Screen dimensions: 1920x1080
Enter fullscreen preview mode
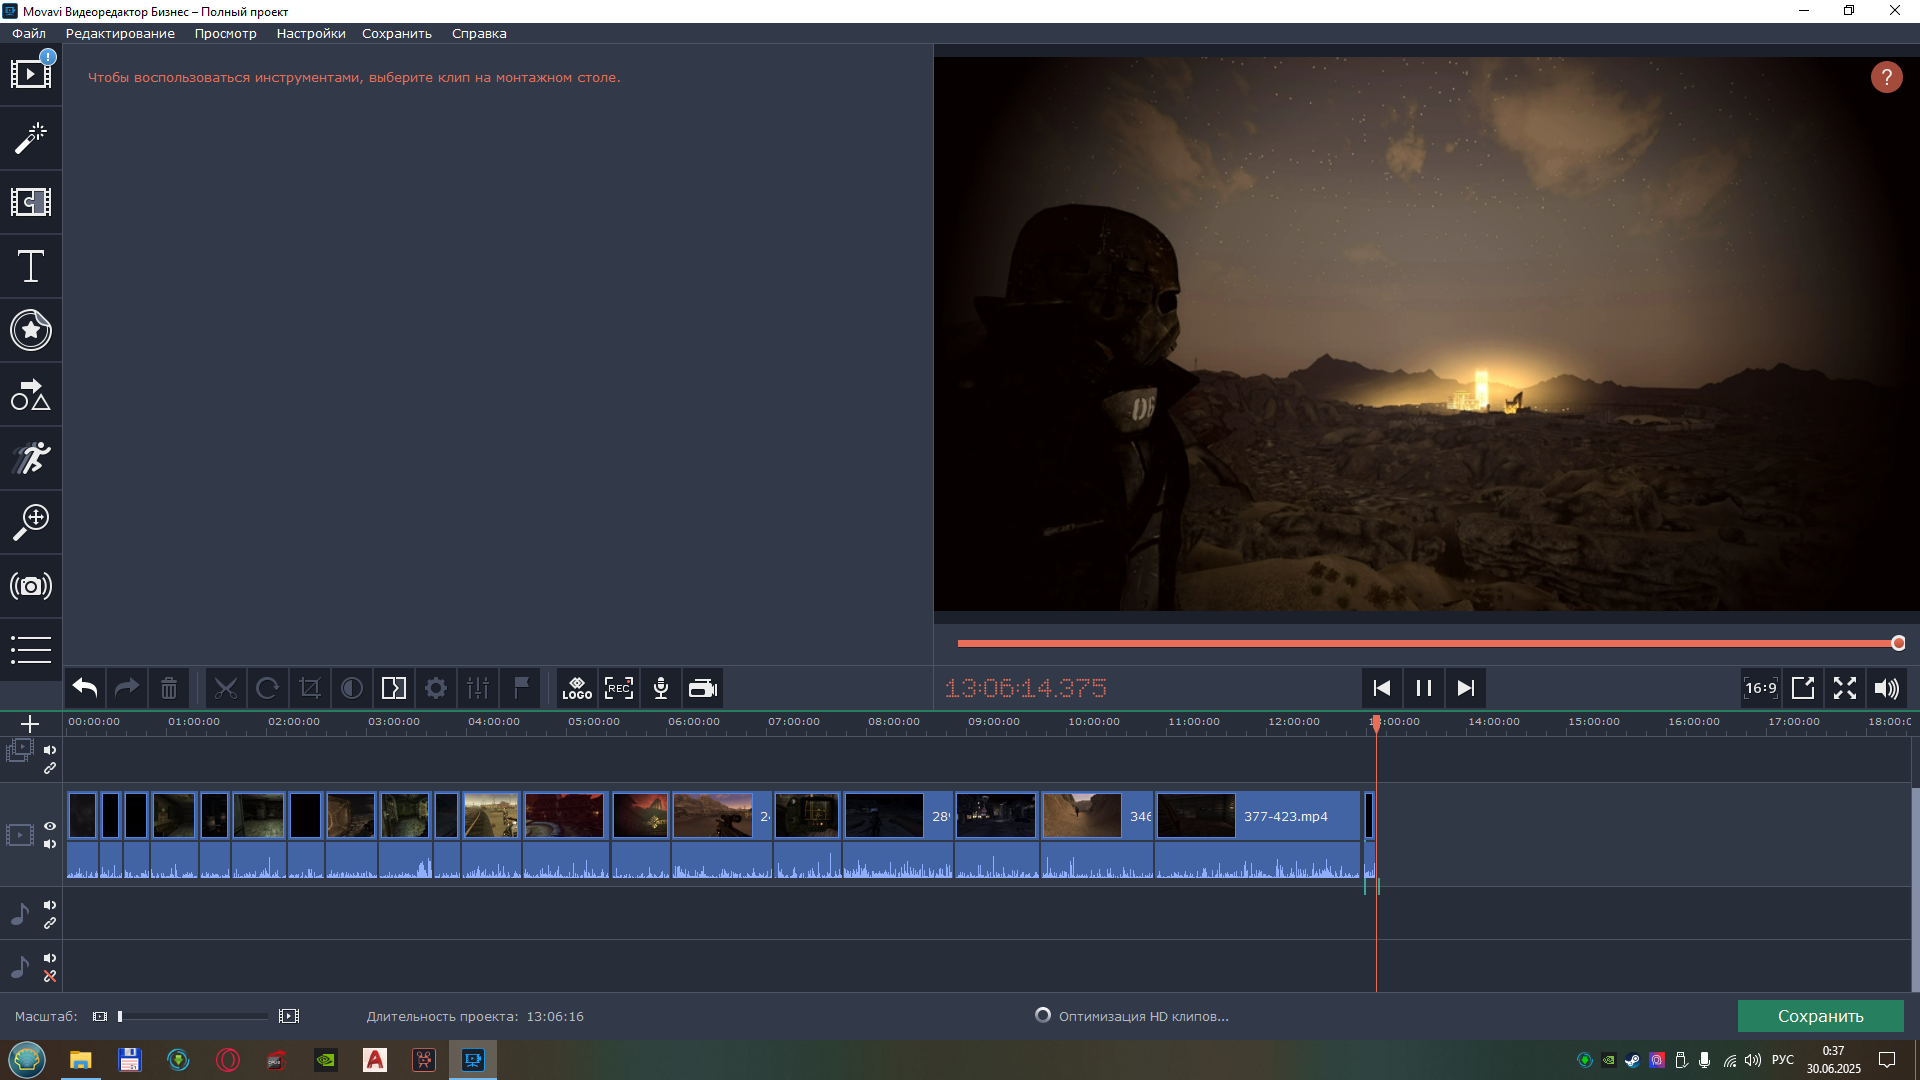[1845, 688]
